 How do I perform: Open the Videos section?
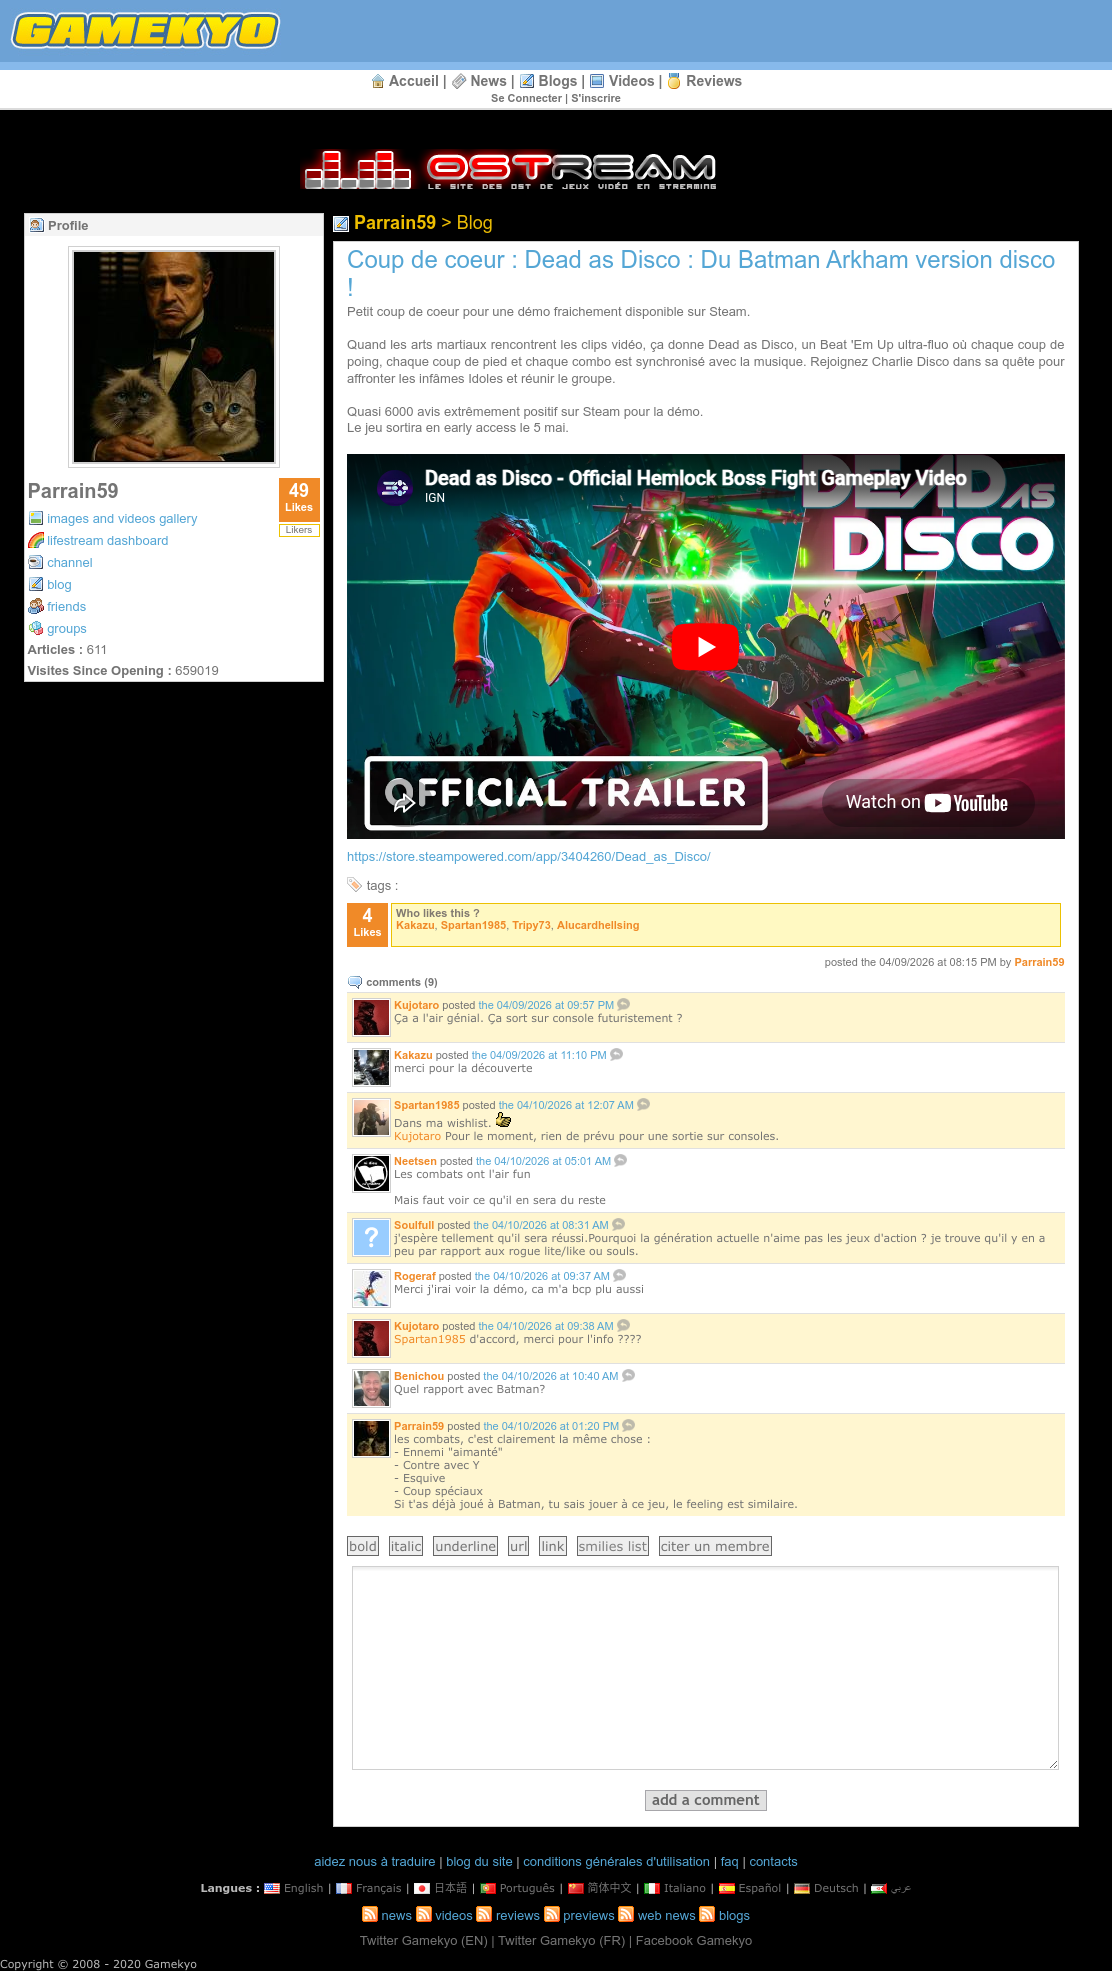[631, 81]
